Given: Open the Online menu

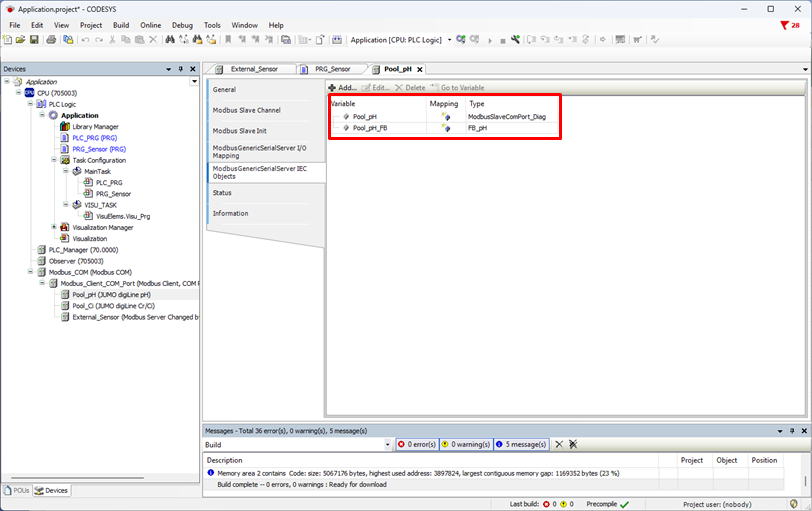Looking at the screenshot, I should pos(150,25).
